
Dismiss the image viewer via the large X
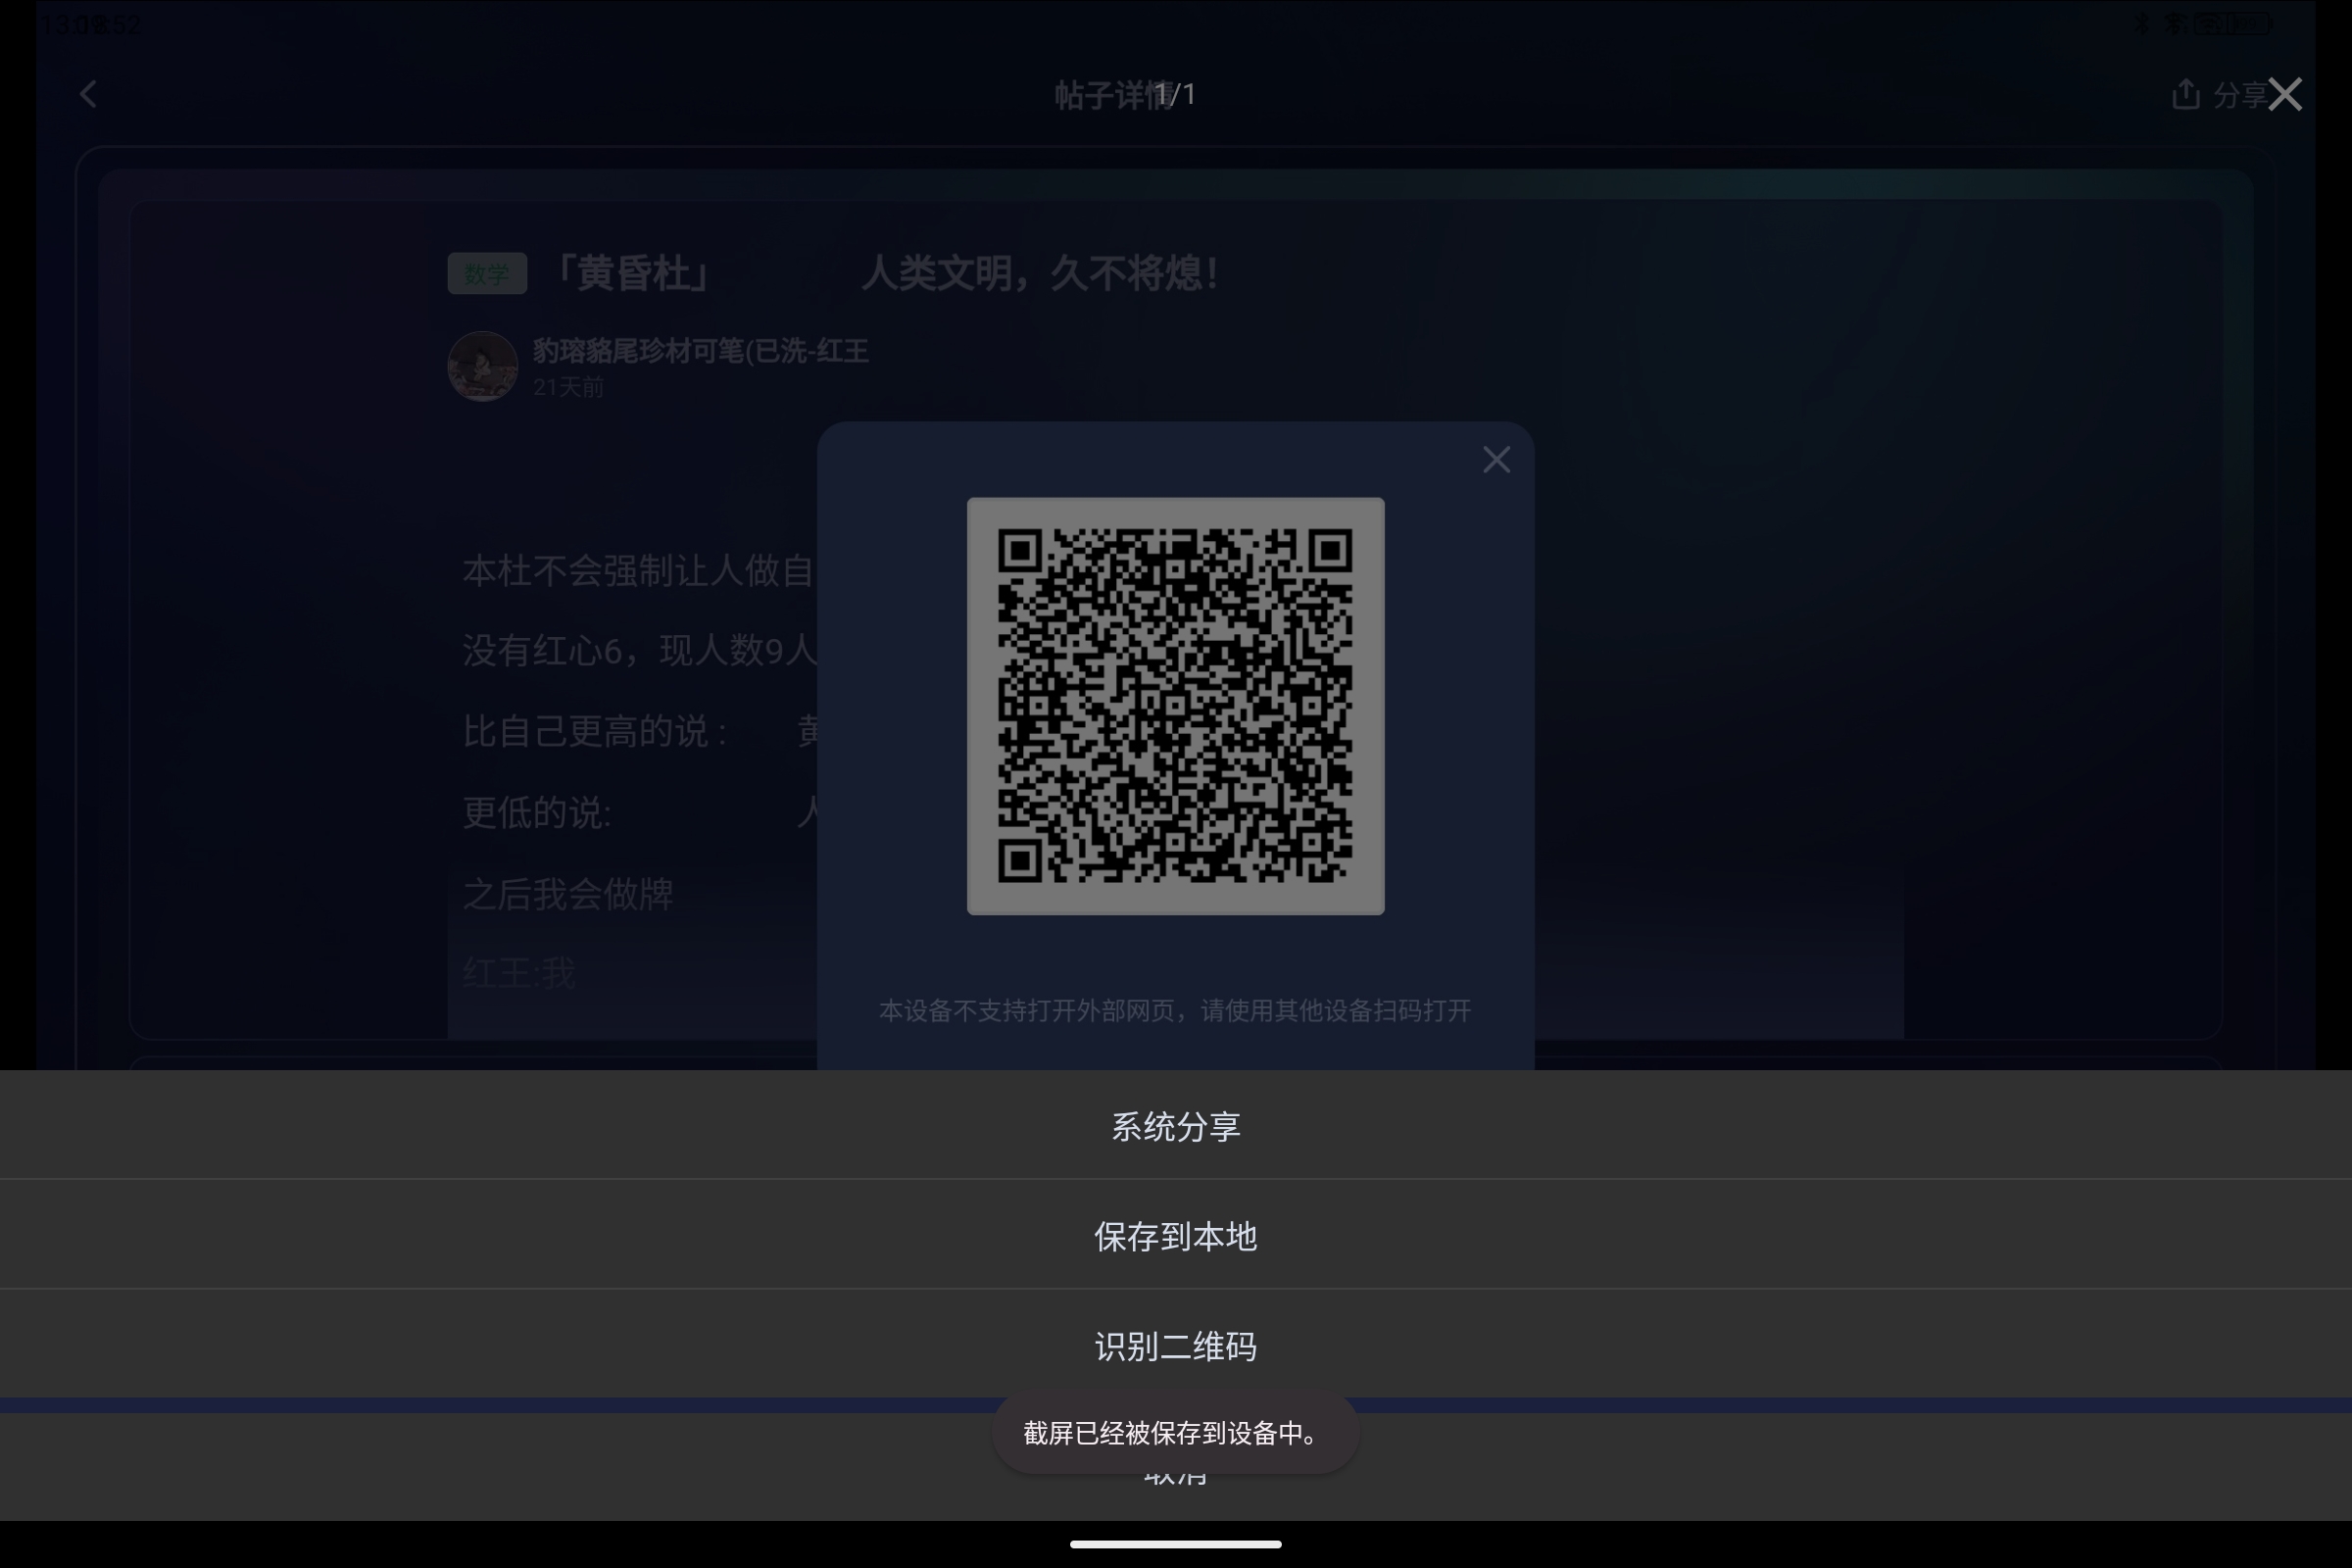2285,94
